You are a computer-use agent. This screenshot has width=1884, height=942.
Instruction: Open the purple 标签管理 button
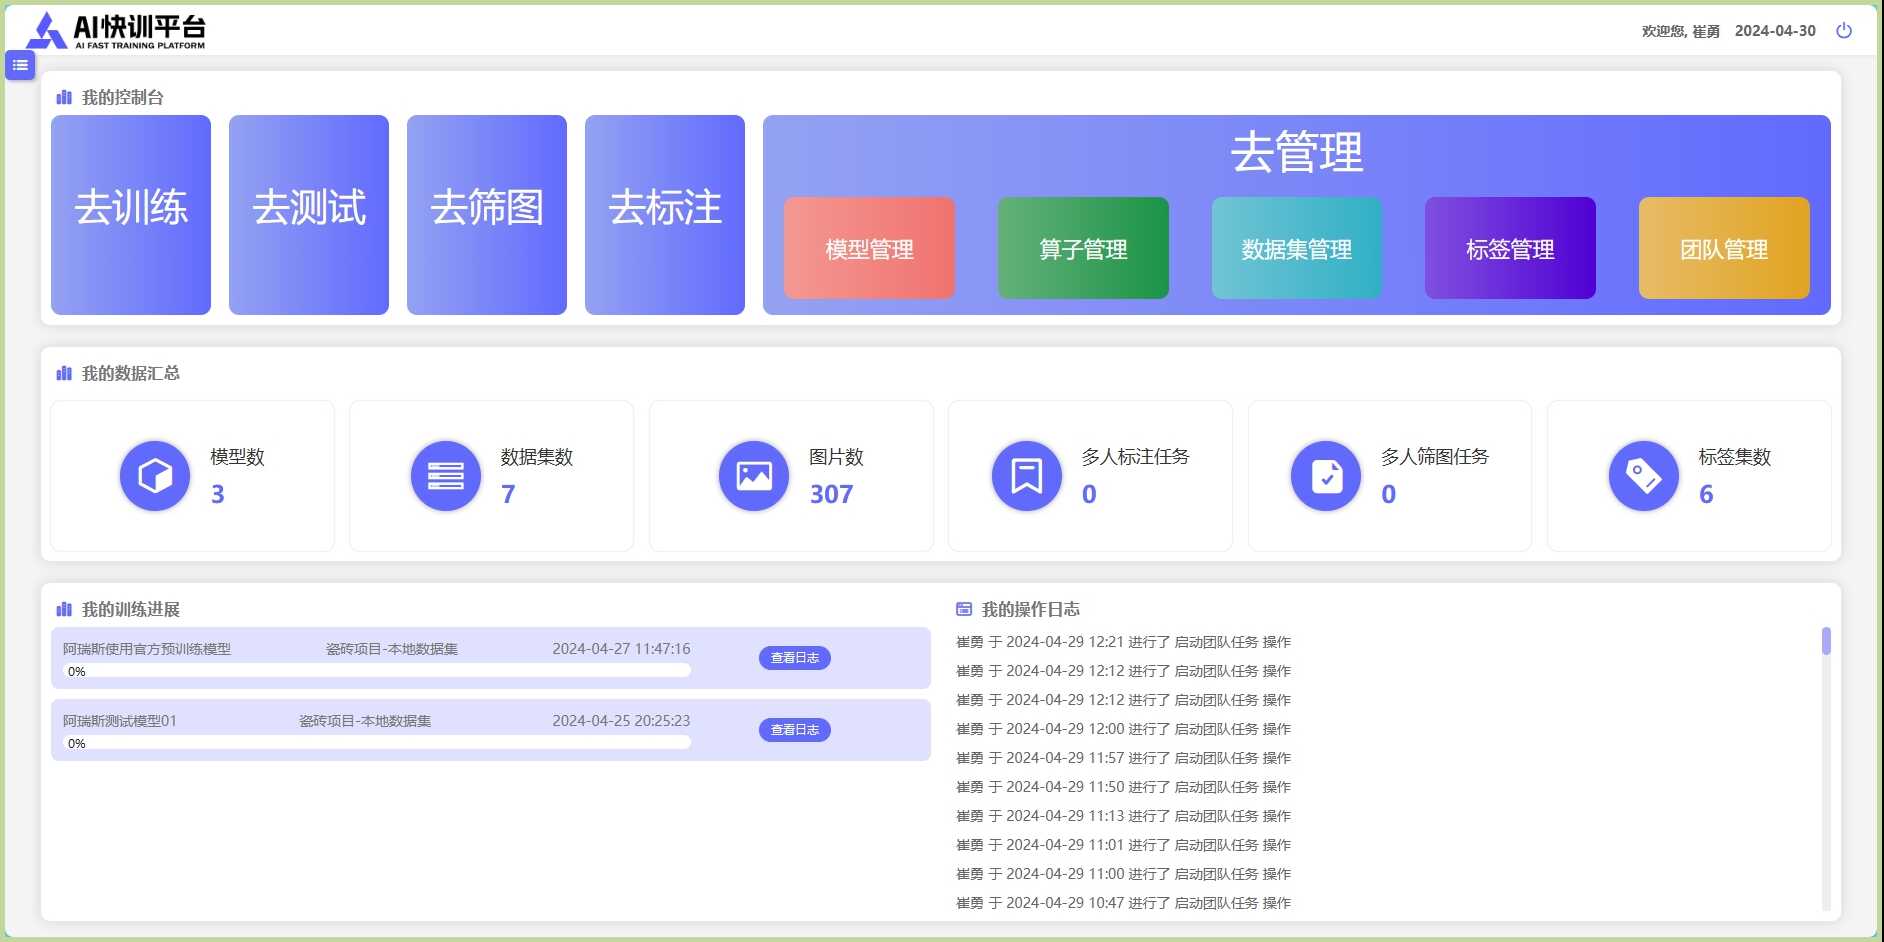click(x=1510, y=248)
